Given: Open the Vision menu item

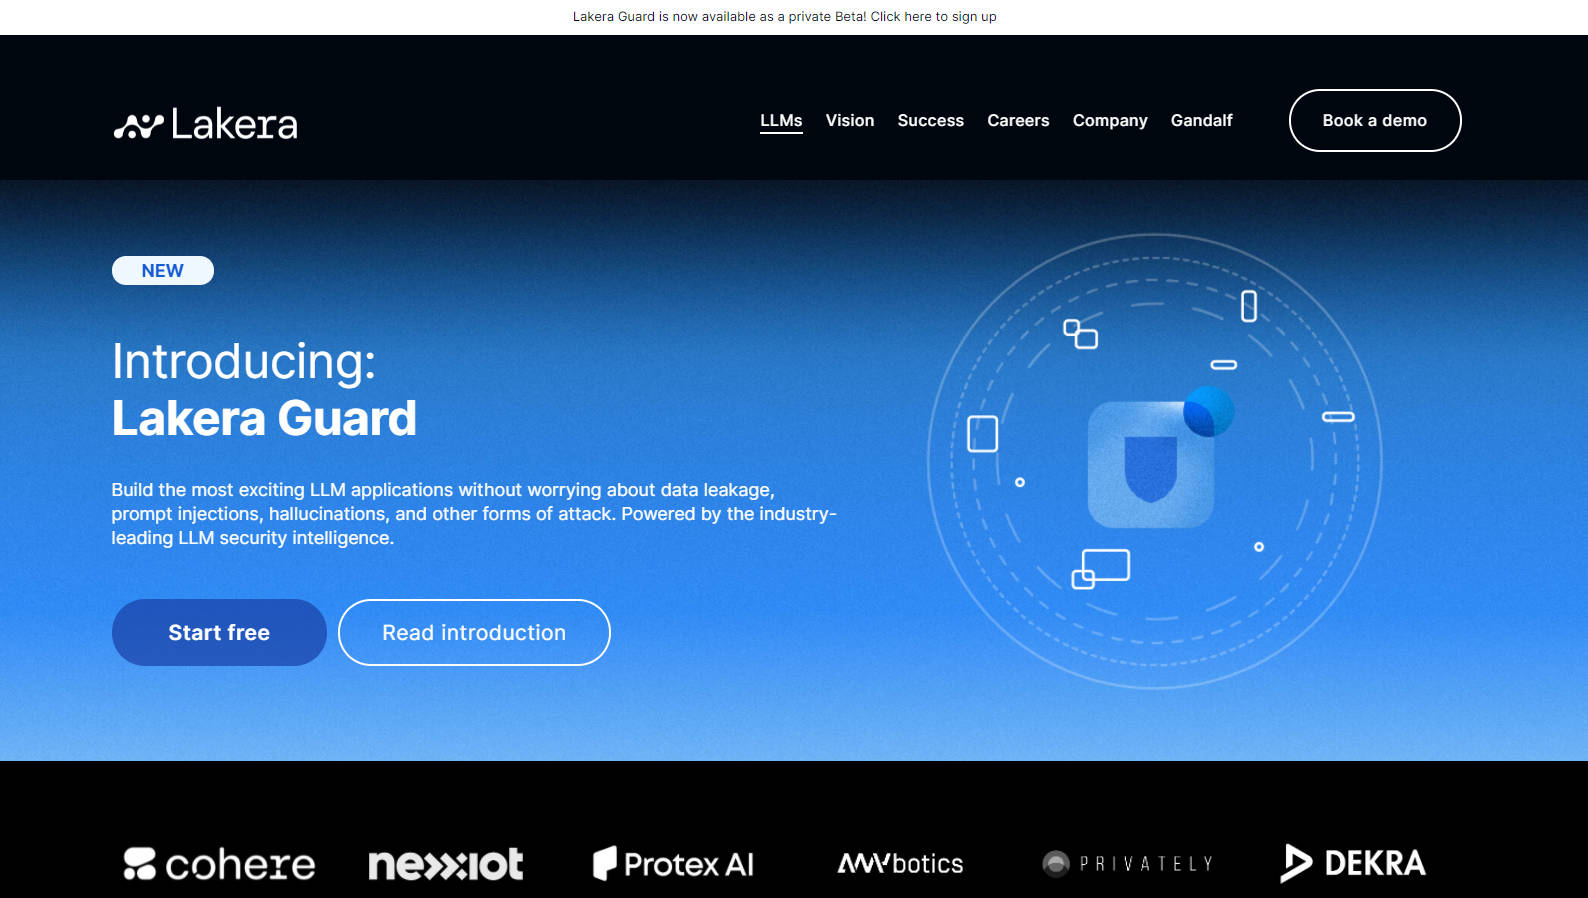Looking at the screenshot, I should point(850,120).
